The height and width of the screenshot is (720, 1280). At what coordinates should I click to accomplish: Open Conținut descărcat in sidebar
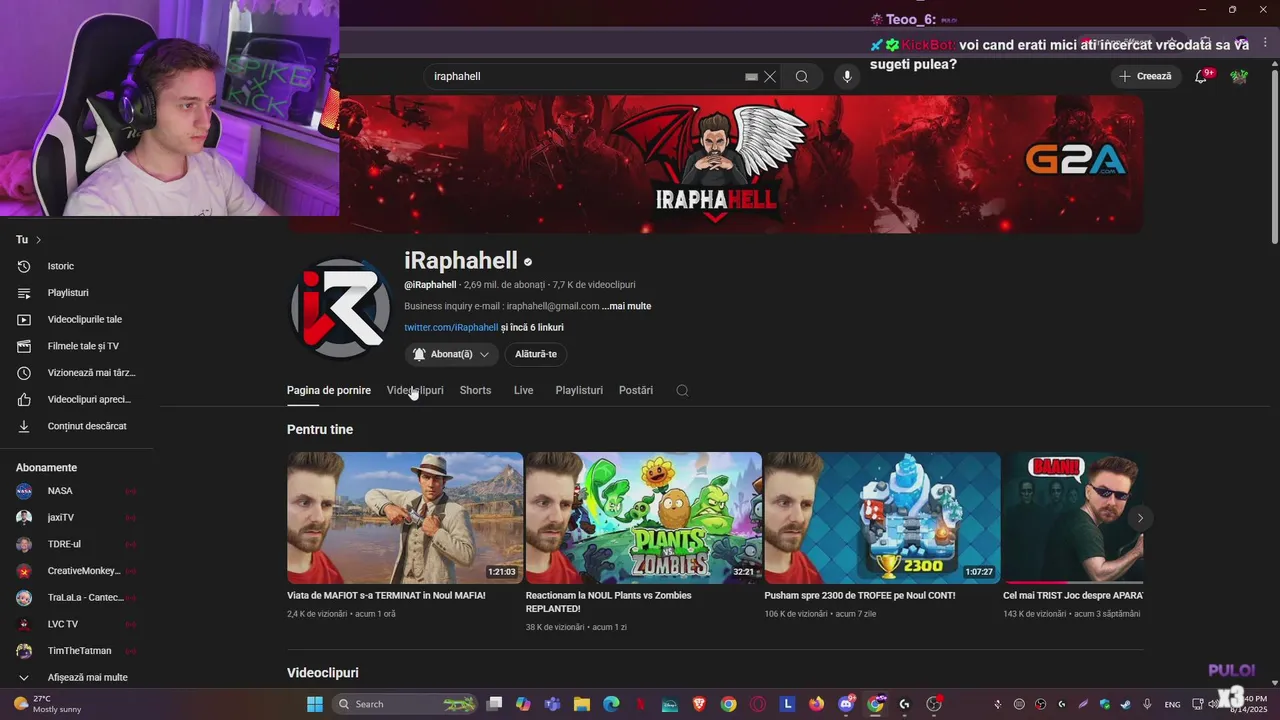76,426
